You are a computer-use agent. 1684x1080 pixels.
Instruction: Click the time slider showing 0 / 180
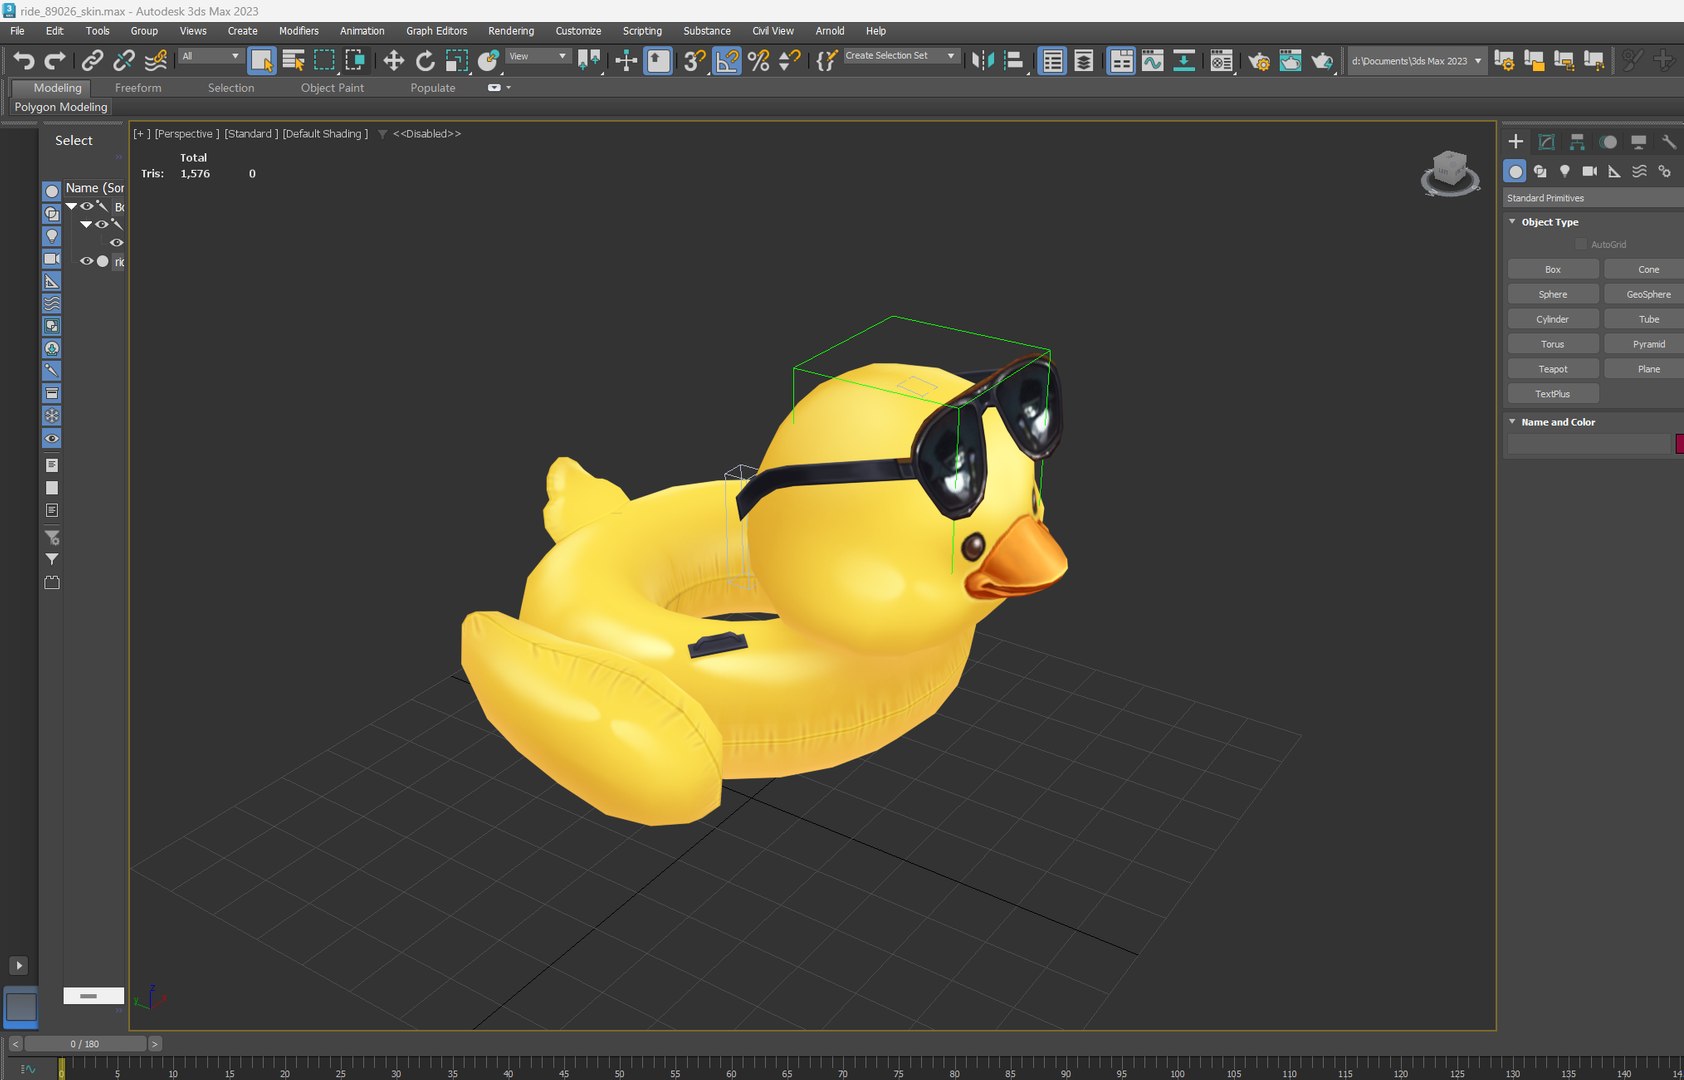[85, 1044]
